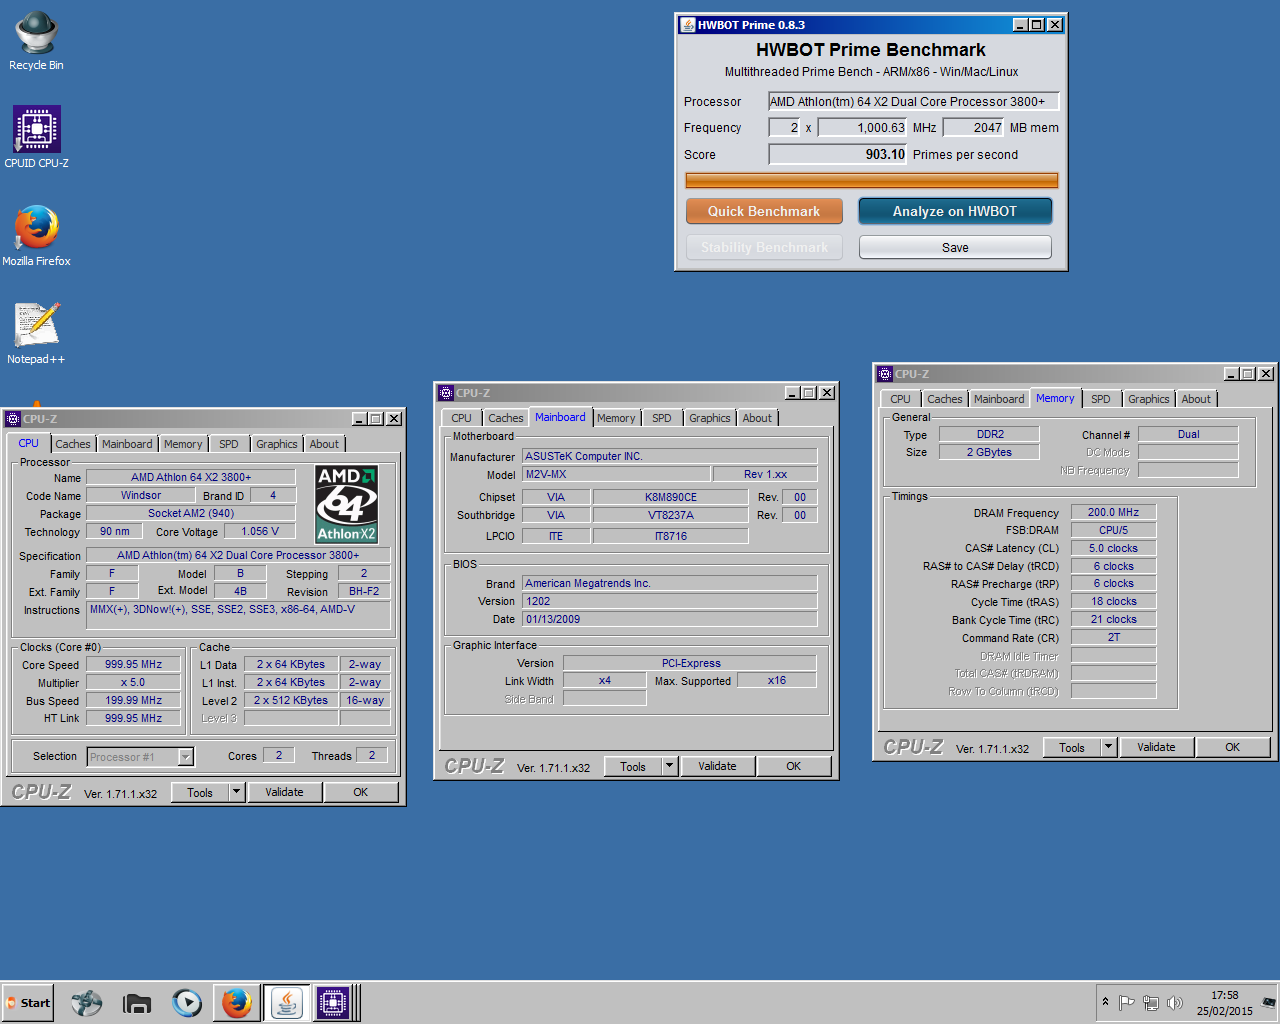Select the chipset value K8M890CE

[671, 497]
